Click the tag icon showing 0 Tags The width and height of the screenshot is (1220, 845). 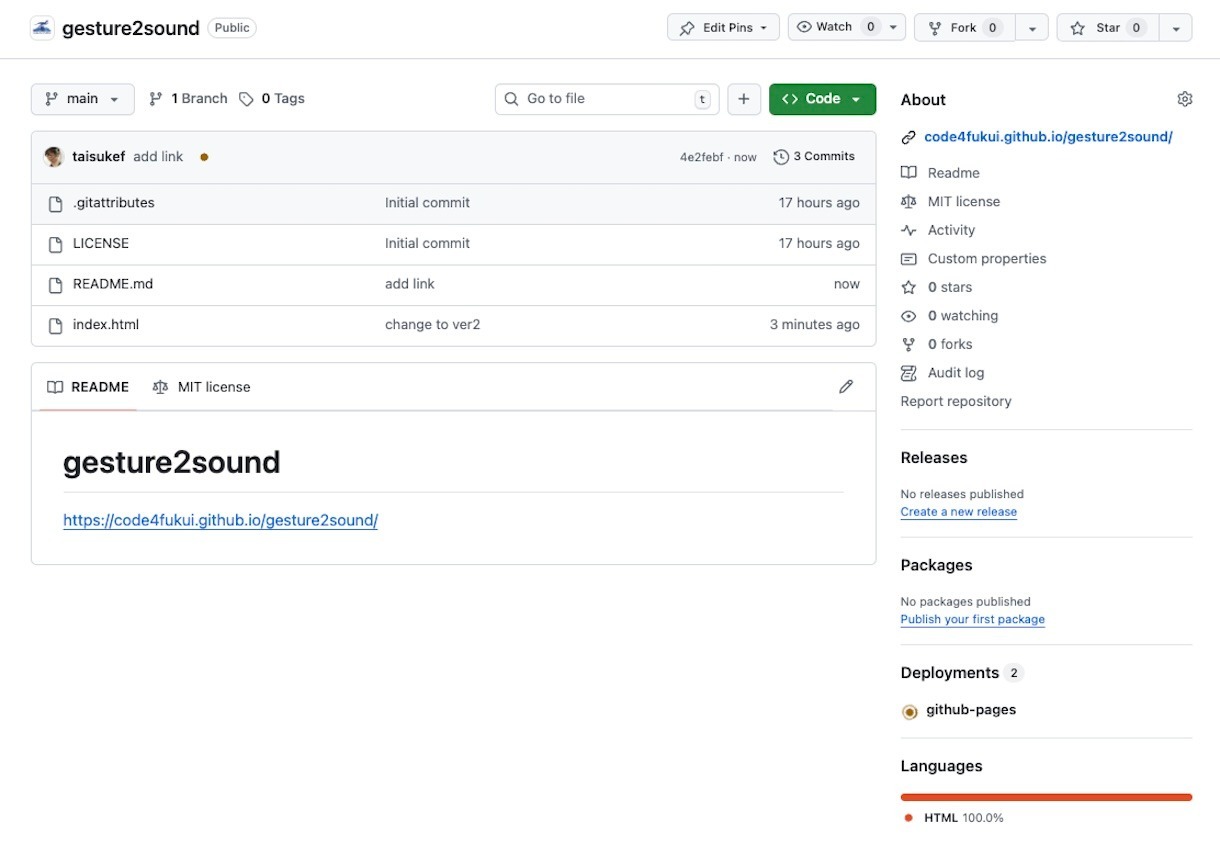tap(246, 99)
